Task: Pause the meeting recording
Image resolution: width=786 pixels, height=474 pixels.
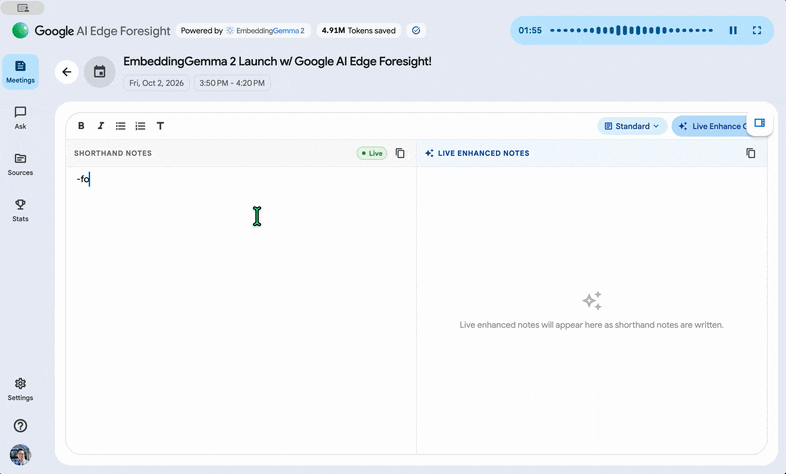Action: click(x=733, y=31)
